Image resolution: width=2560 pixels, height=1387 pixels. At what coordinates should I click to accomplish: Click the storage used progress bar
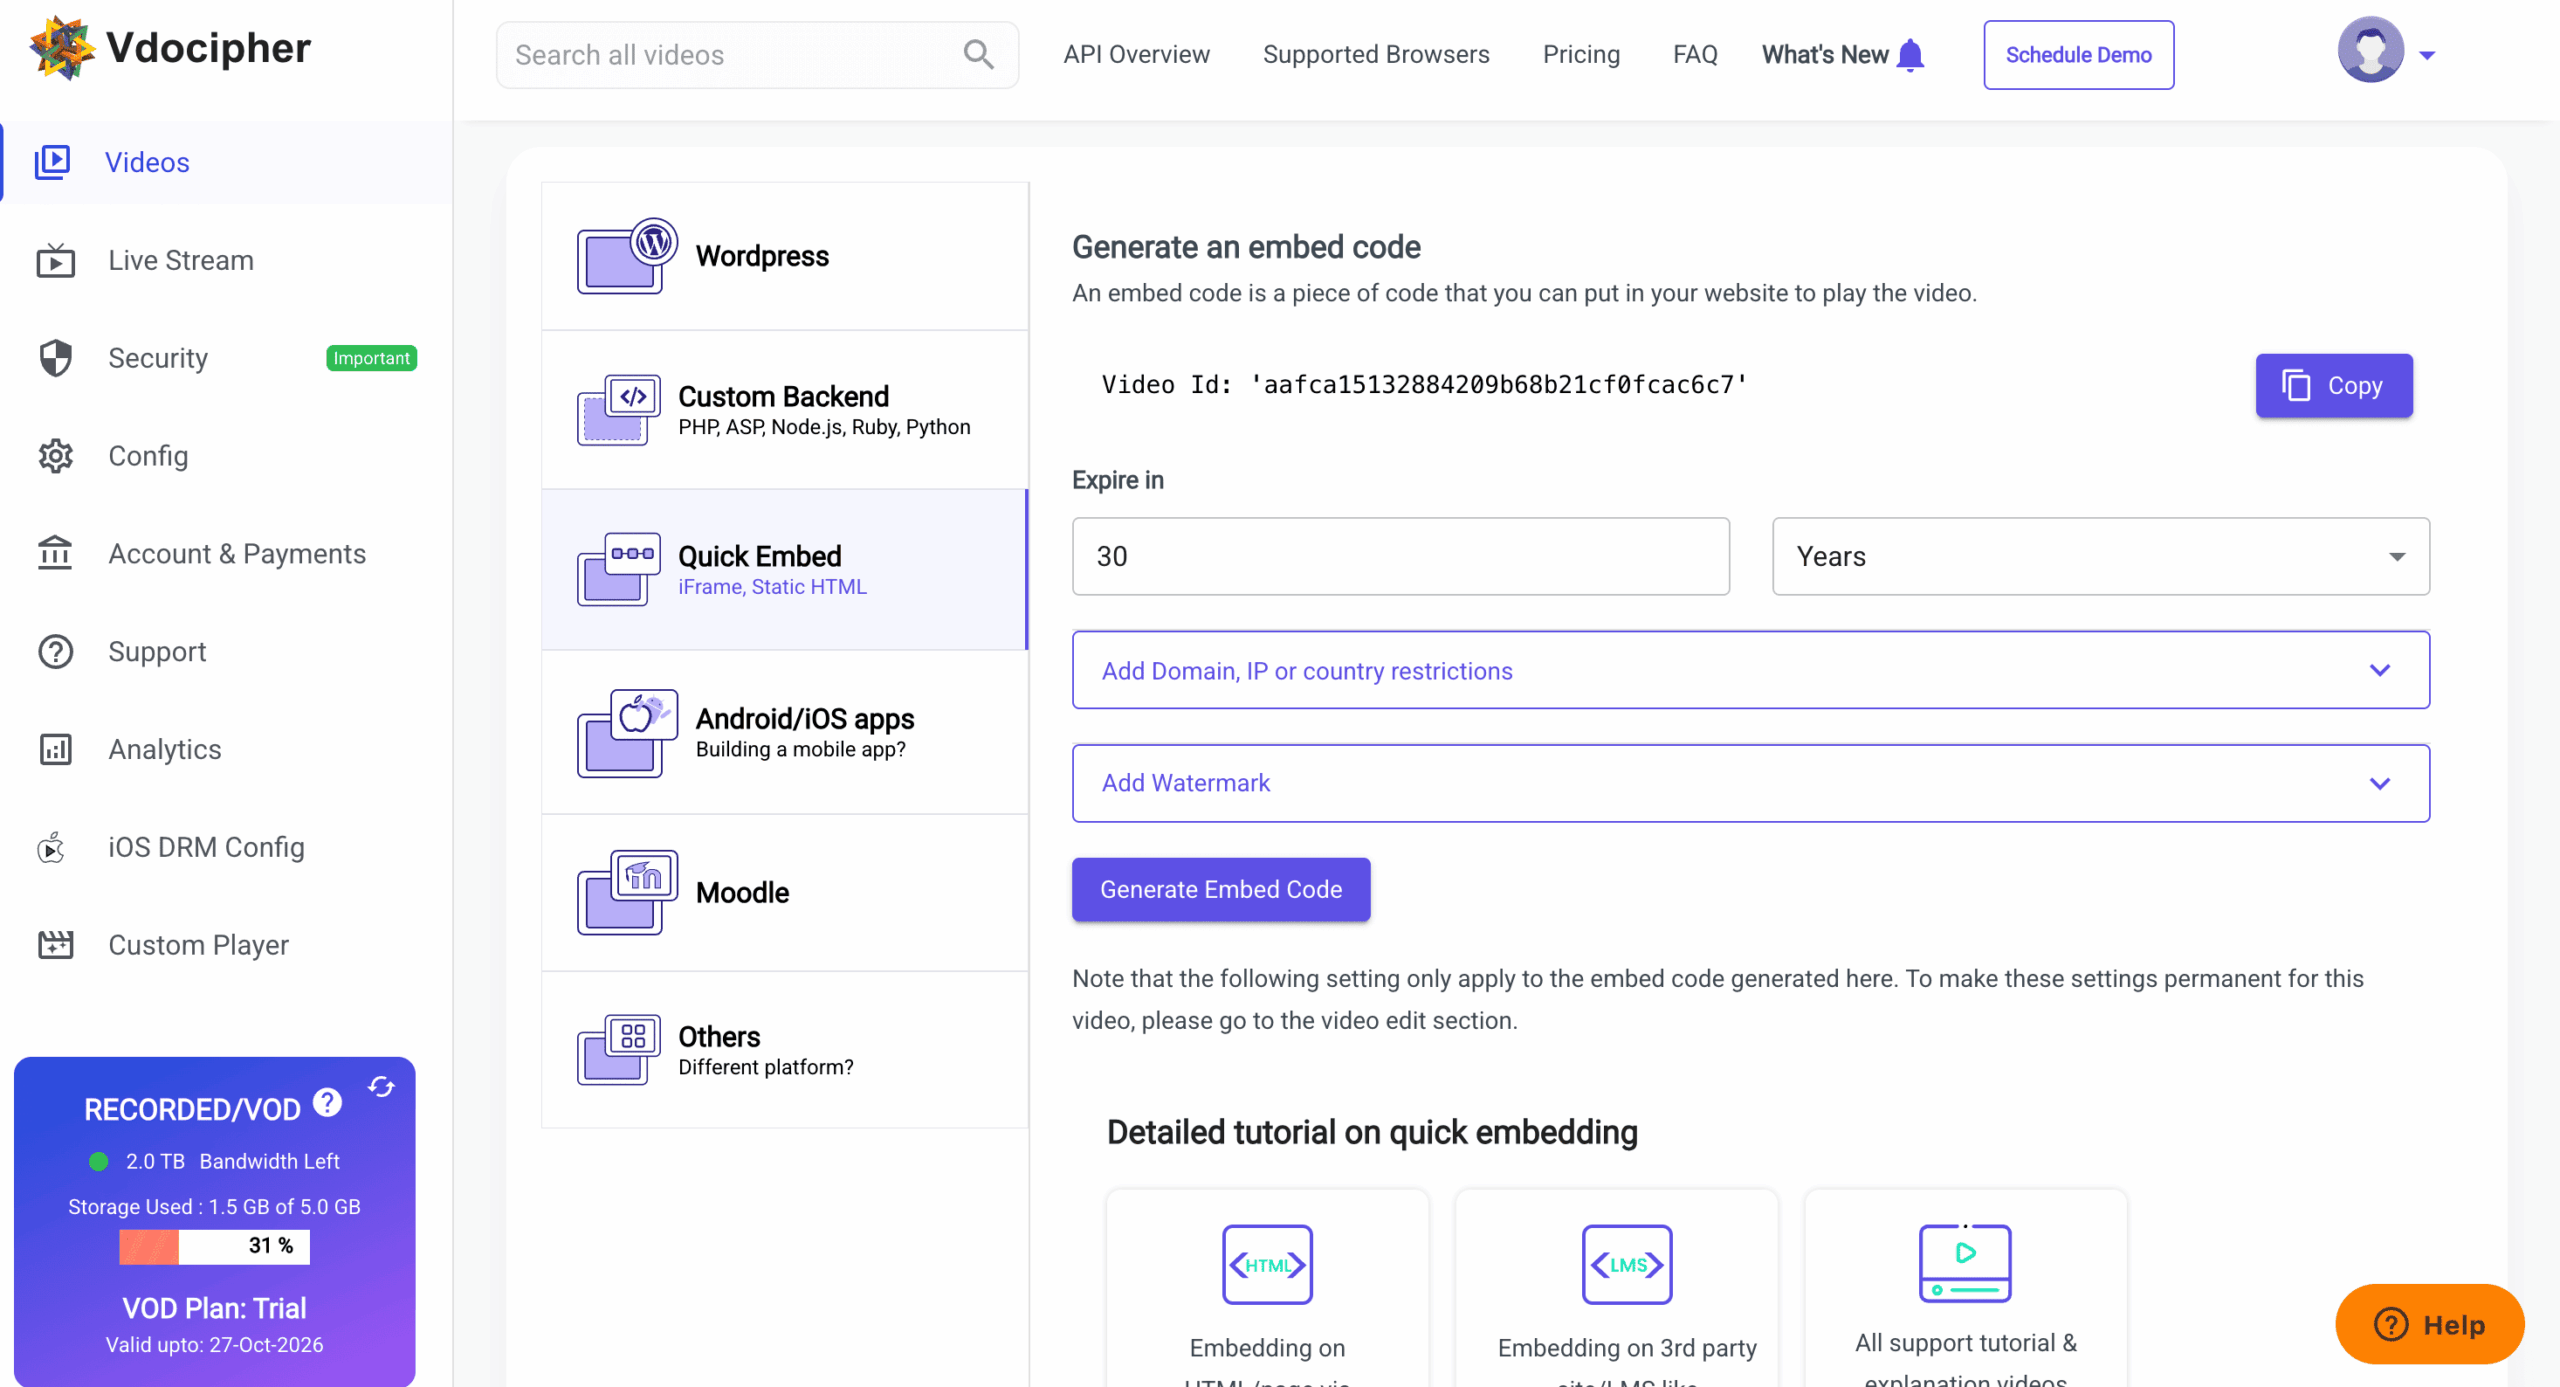coord(214,1246)
